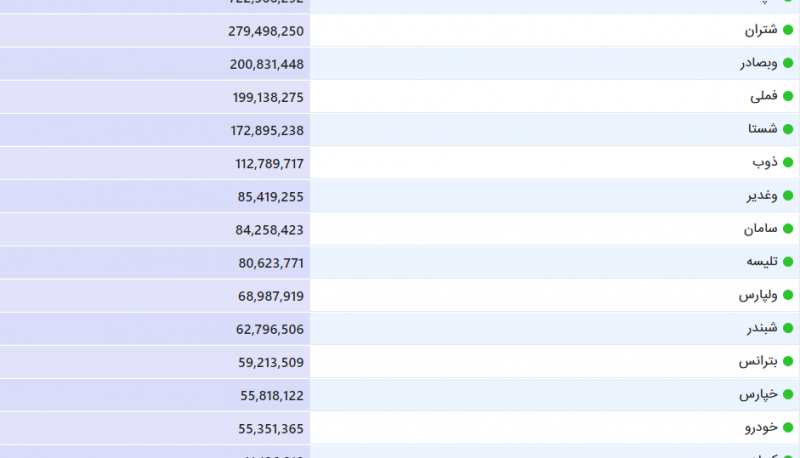The height and width of the screenshot is (458, 800).
Task: Click the green dot beside خودرو
Action: pos(788,428)
